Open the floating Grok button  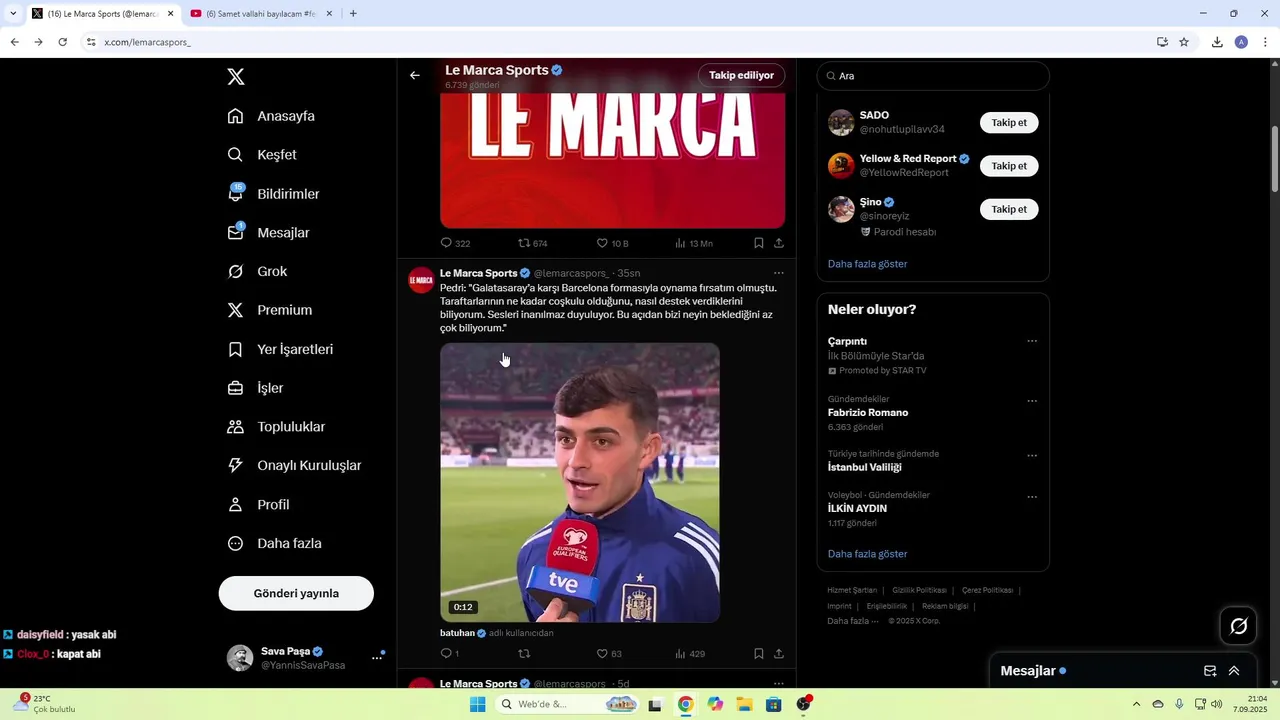click(x=1239, y=626)
